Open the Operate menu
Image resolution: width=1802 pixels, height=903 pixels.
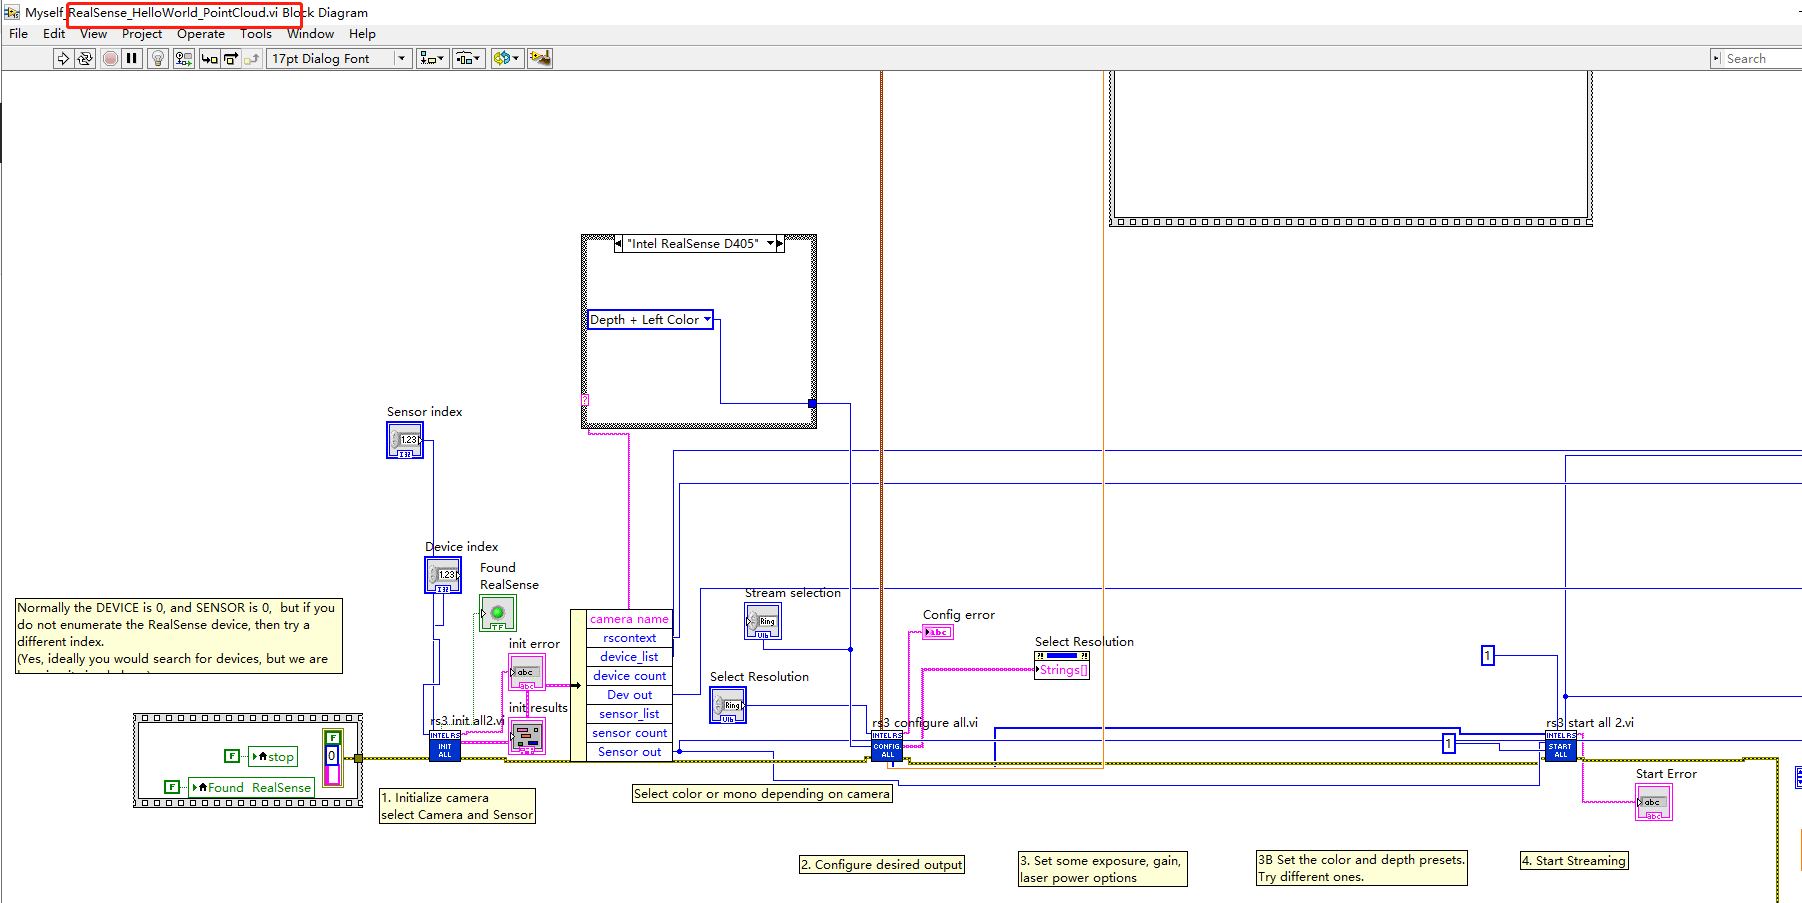coord(201,34)
